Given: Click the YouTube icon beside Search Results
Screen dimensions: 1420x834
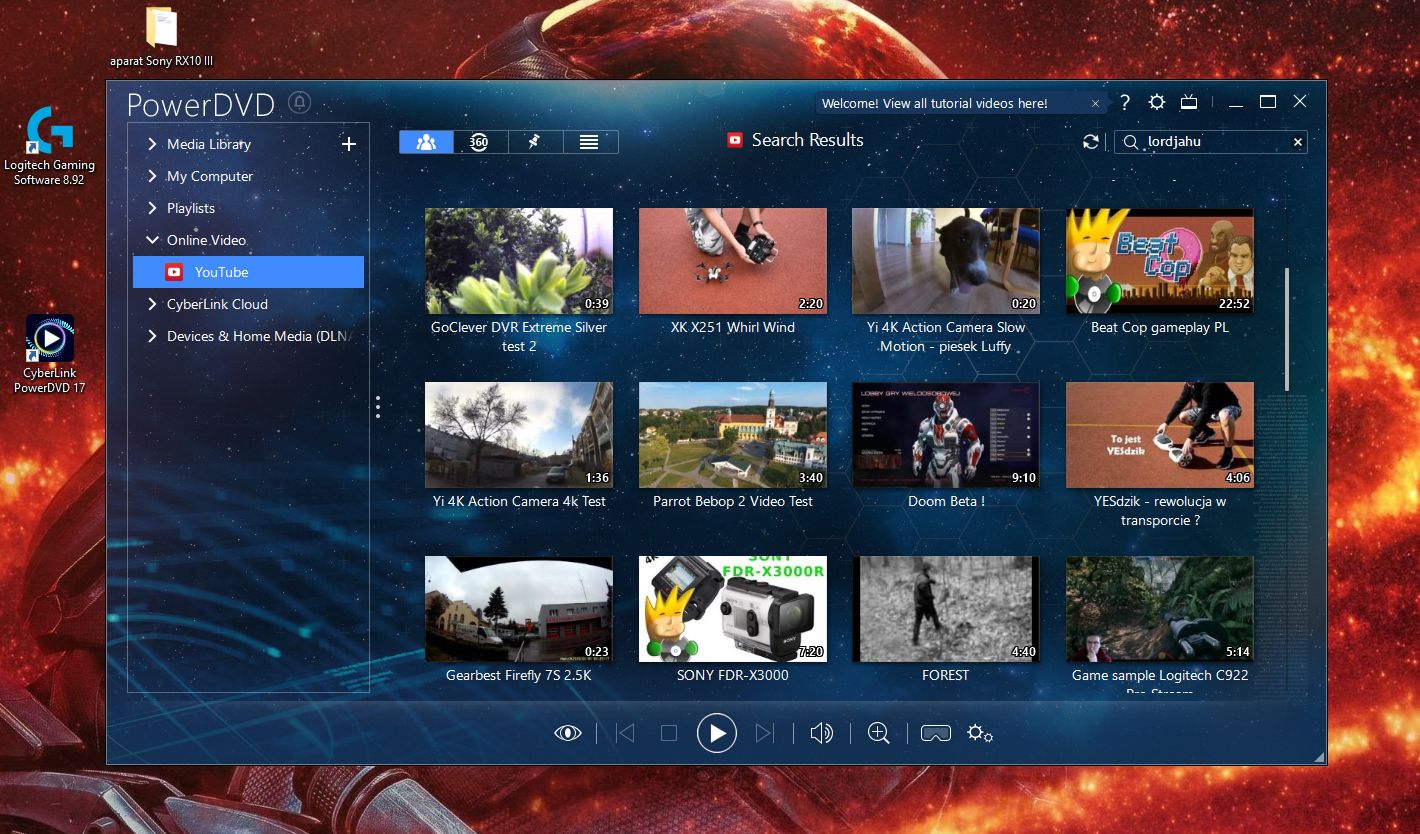Looking at the screenshot, I should (735, 140).
